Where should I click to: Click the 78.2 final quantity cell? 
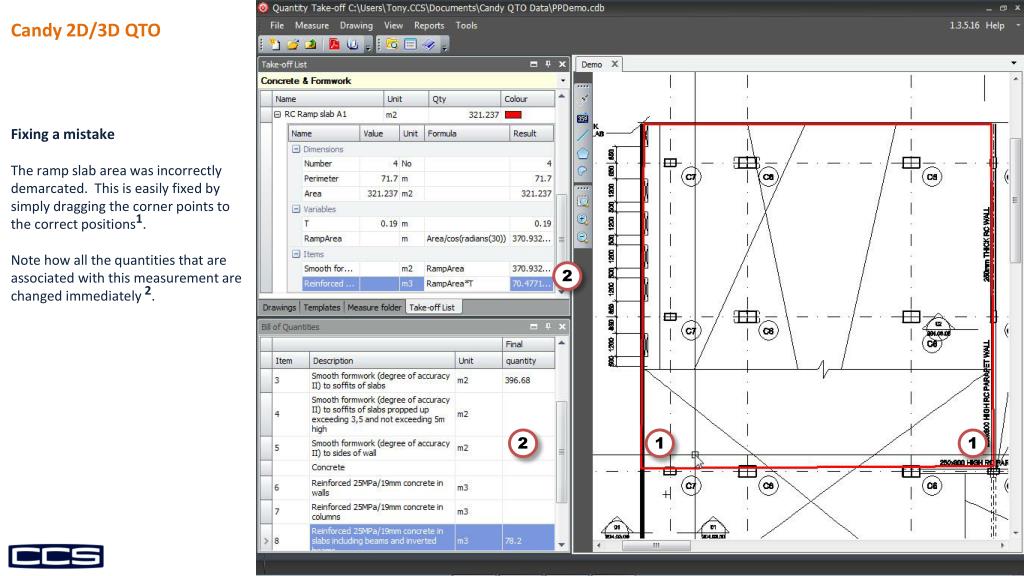[528, 537]
